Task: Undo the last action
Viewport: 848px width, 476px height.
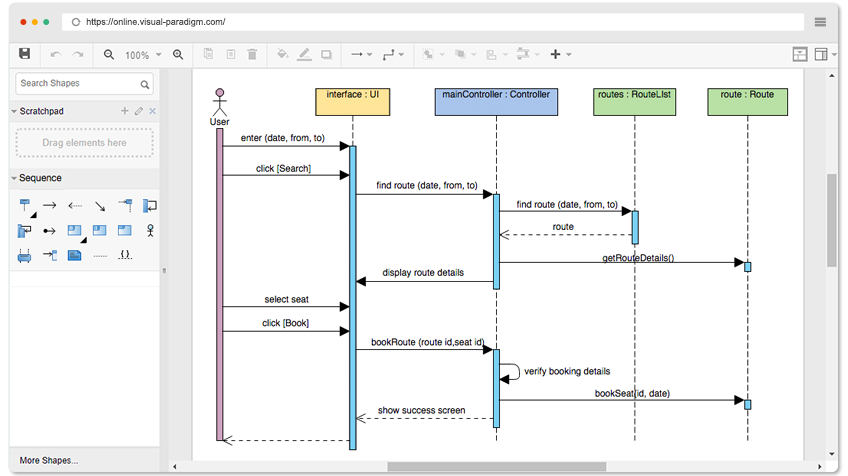Action: (55, 55)
